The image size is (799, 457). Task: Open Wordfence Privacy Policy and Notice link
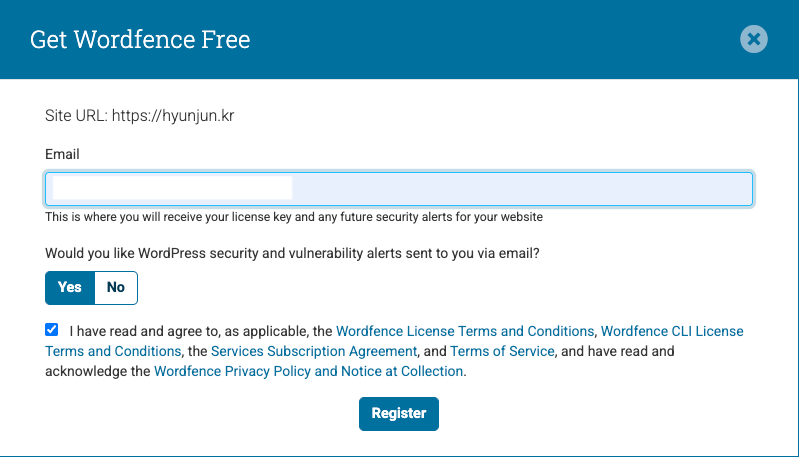point(308,371)
